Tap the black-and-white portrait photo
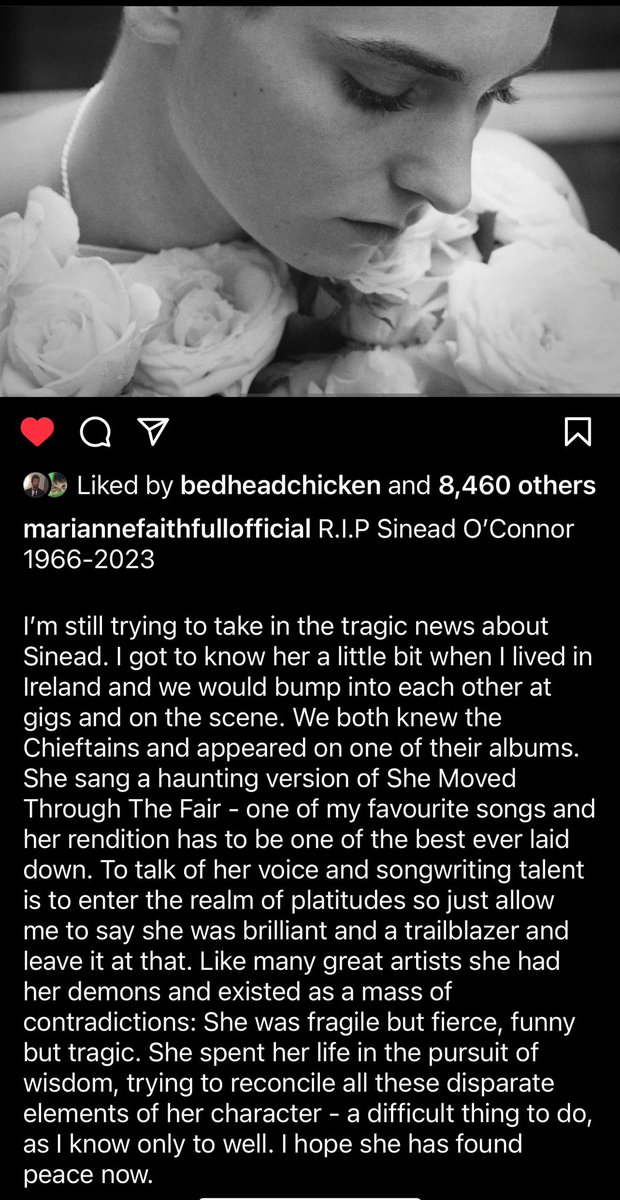This screenshot has height=1200, width=620. [310, 198]
